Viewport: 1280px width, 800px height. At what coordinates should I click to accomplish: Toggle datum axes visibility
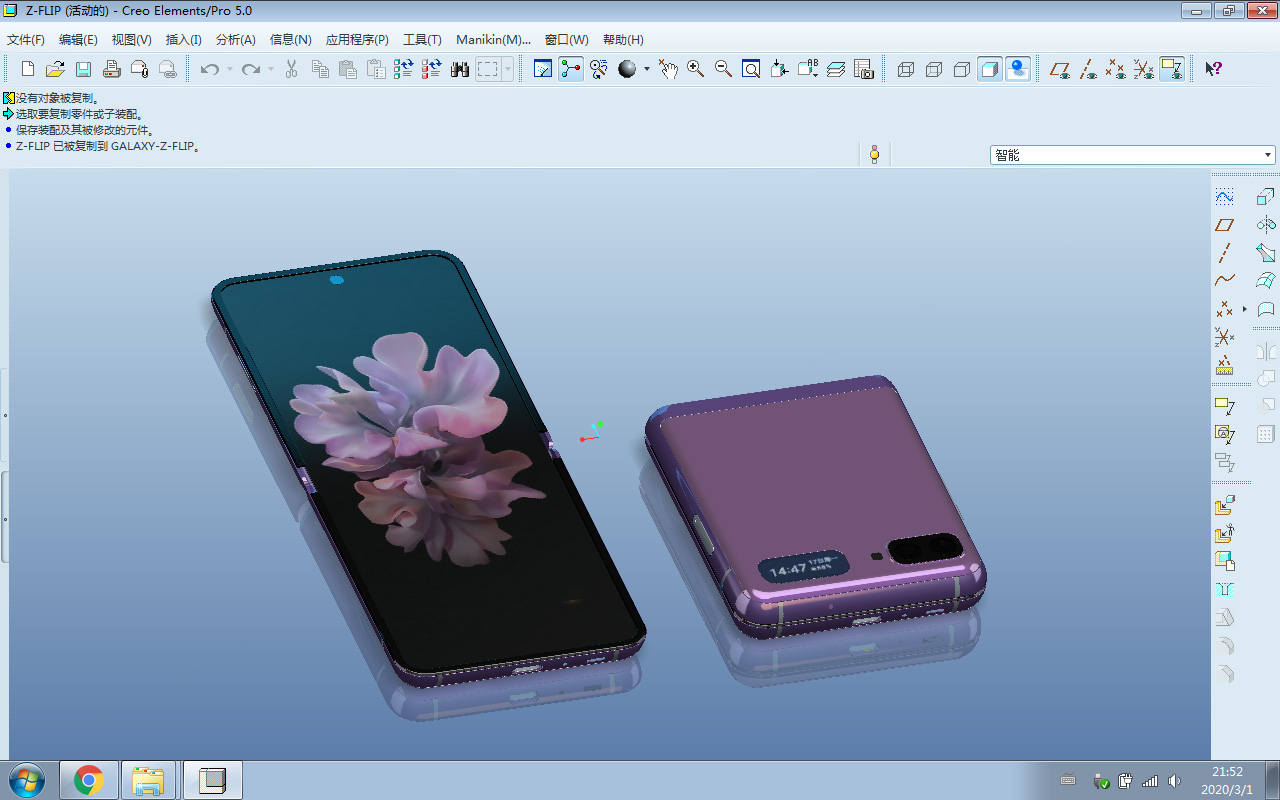(x=1088, y=69)
